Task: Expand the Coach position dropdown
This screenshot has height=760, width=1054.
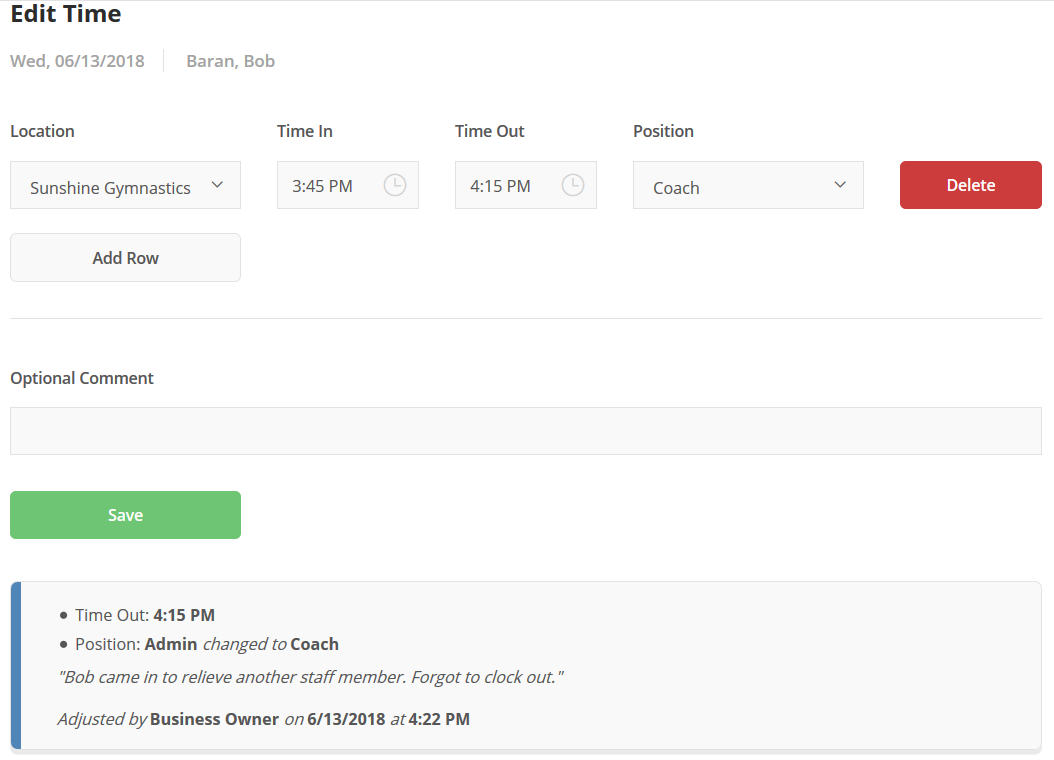Action: point(748,185)
